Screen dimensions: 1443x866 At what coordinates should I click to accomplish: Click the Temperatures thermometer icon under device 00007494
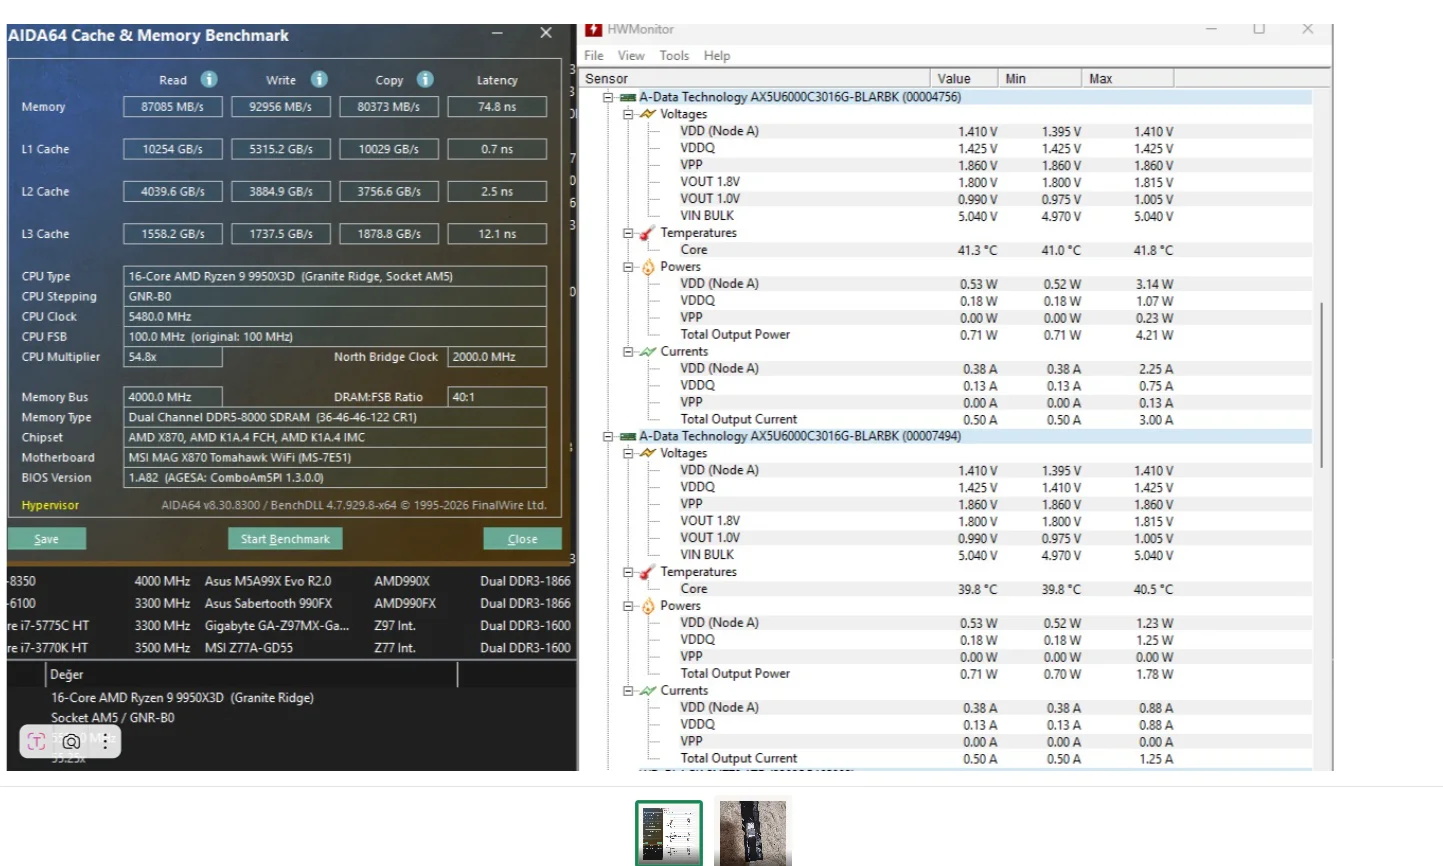(648, 572)
